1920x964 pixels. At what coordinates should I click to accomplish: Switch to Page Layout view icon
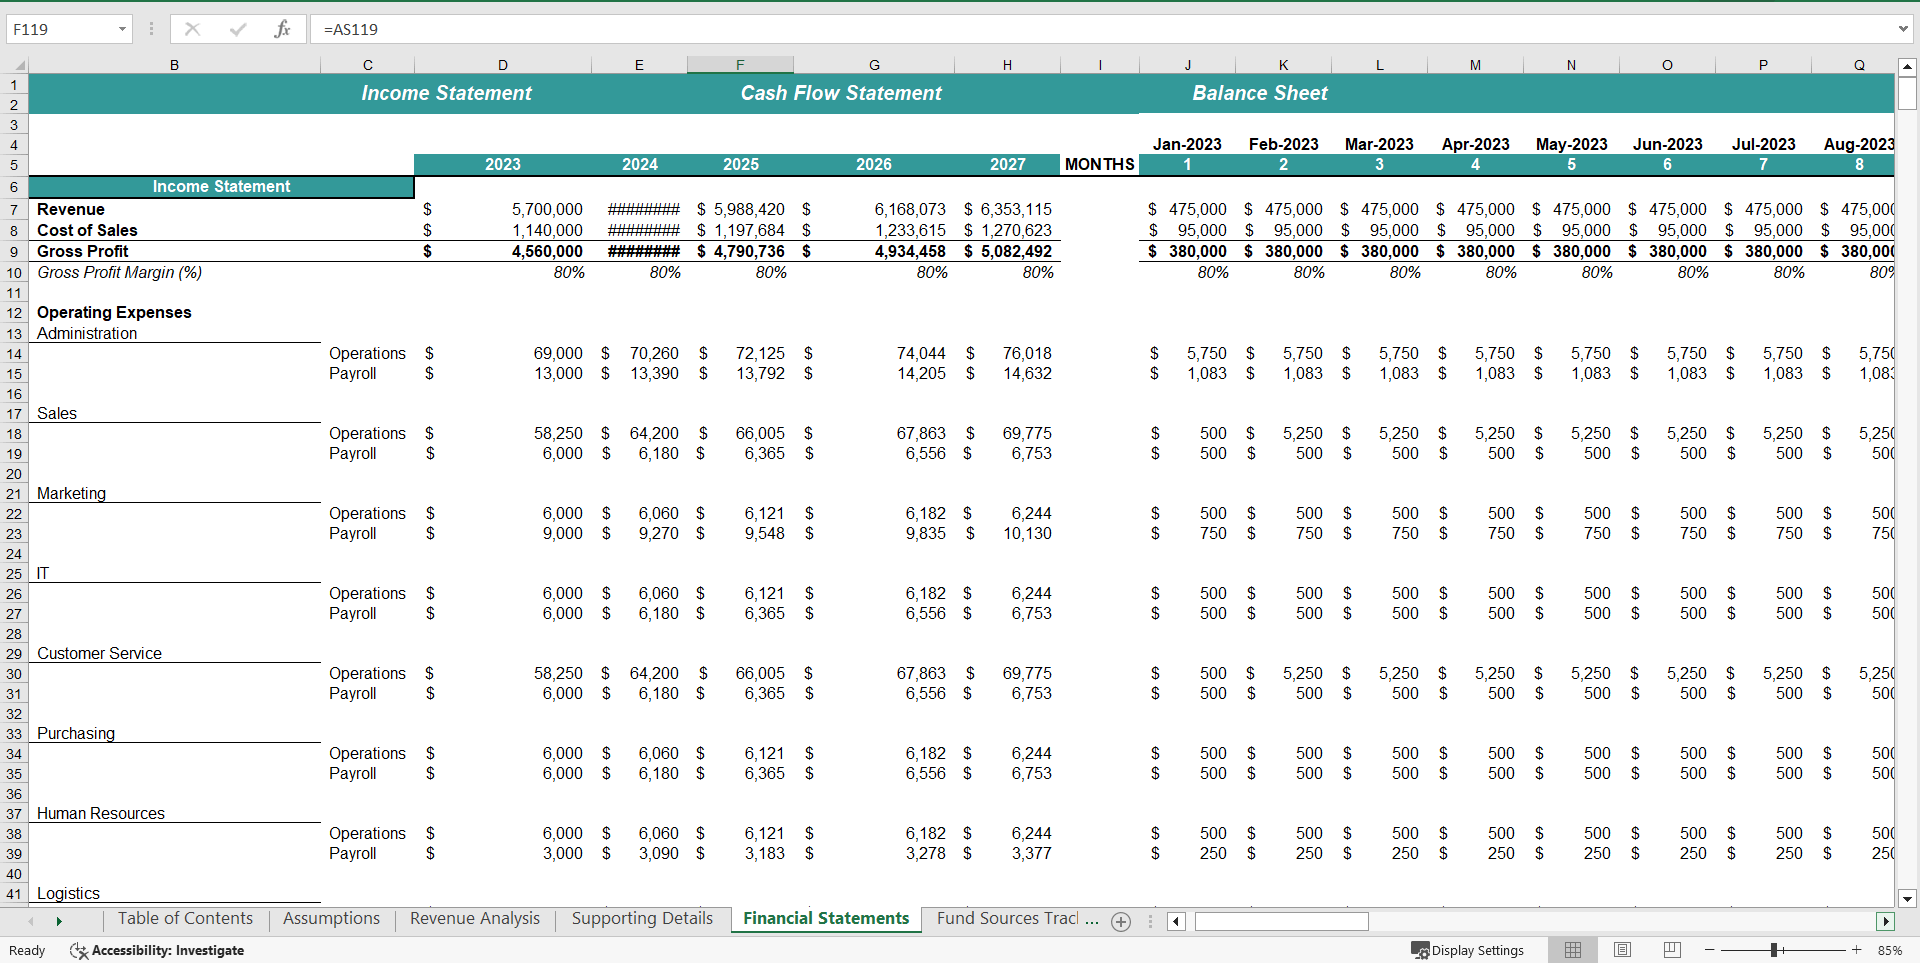click(x=1621, y=950)
